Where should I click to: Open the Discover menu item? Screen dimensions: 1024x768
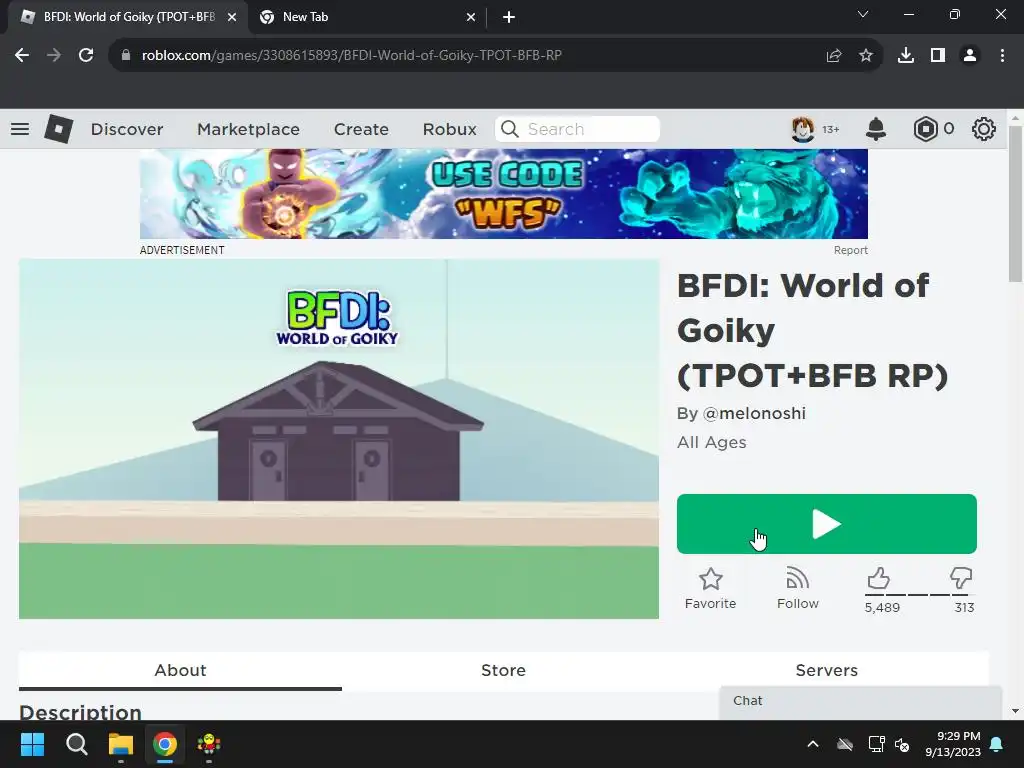(127, 129)
